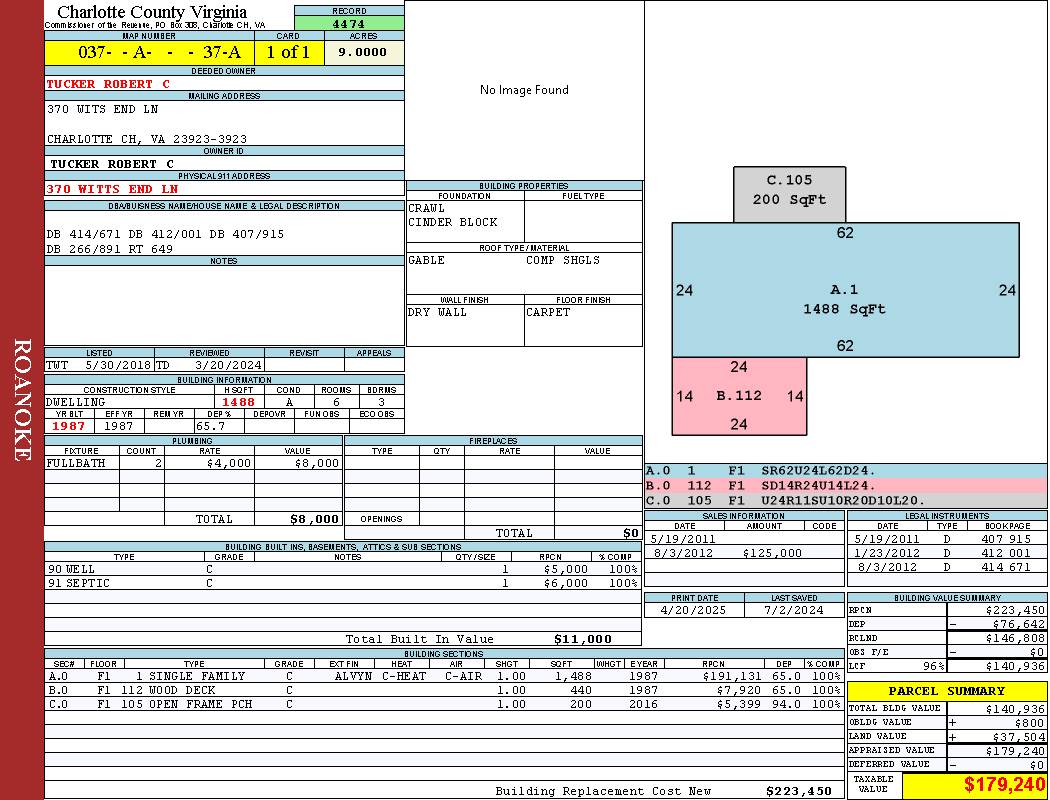The width and height of the screenshot is (1050, 800).
Task: Click the yellow '1 of 1' card indicator
Action: [x=288, y=53]
